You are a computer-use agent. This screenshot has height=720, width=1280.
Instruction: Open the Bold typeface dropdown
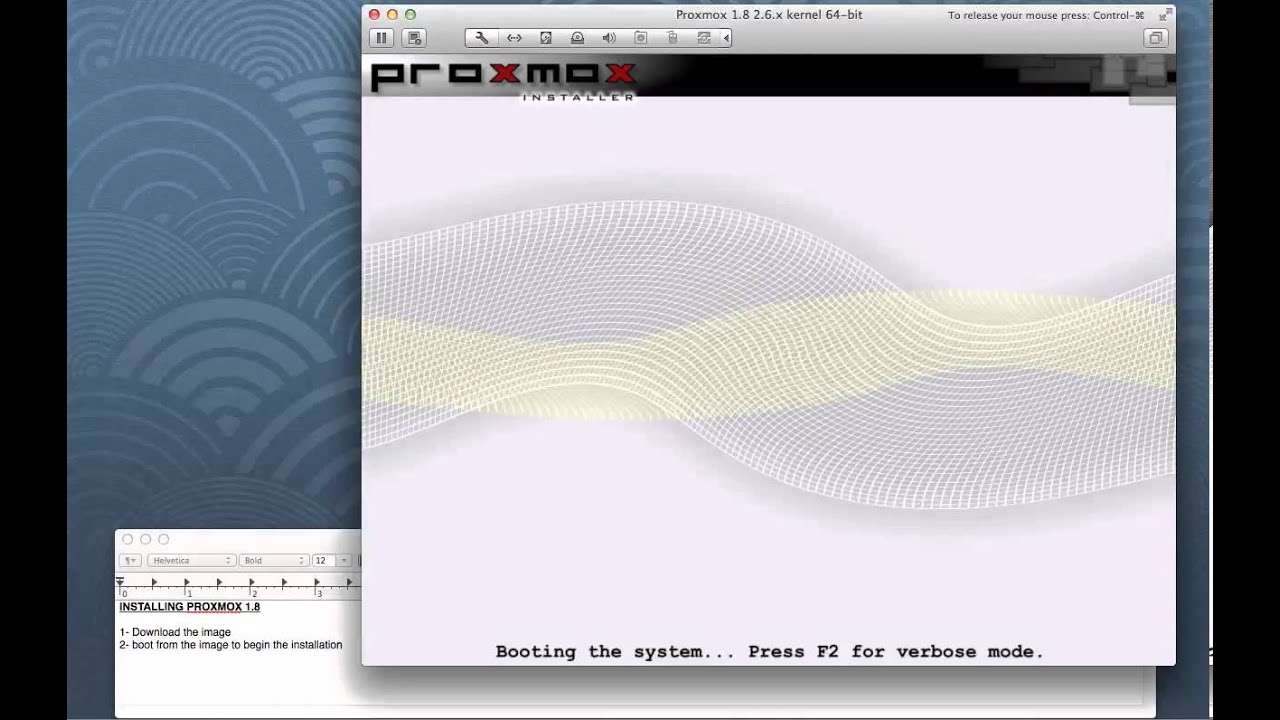pos(272,561)
